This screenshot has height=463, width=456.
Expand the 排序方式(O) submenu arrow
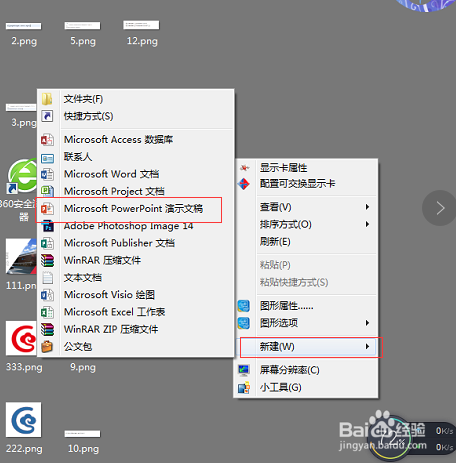(x=367, y=224)
